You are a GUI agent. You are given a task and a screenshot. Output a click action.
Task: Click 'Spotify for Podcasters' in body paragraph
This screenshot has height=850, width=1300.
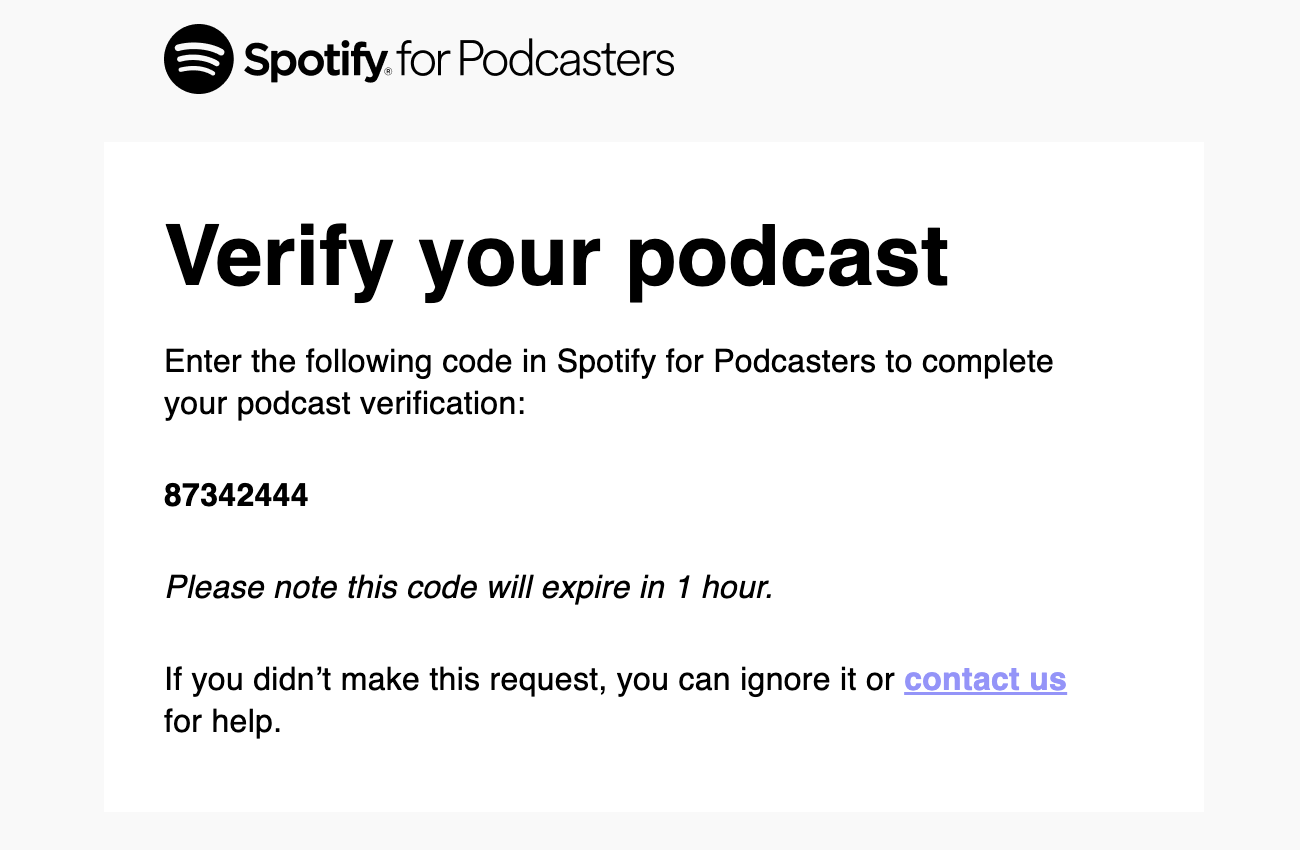point(716,361)
